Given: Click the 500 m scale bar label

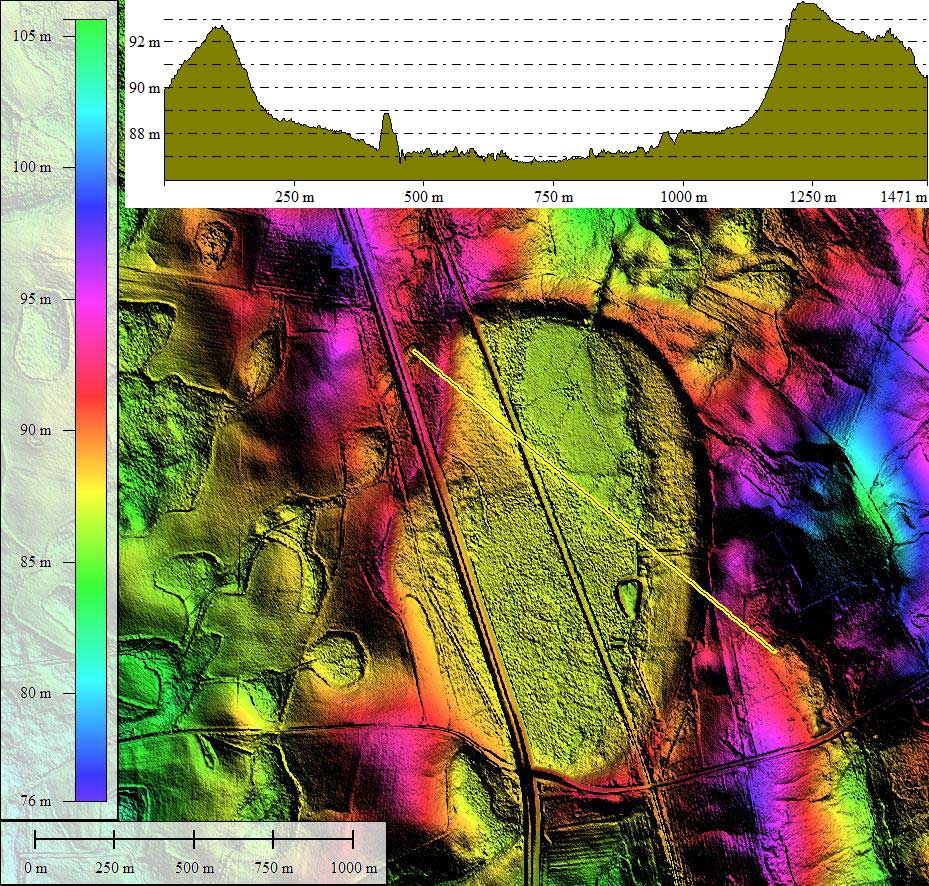Looking at the screenshot, I should (x=194, y=868).
